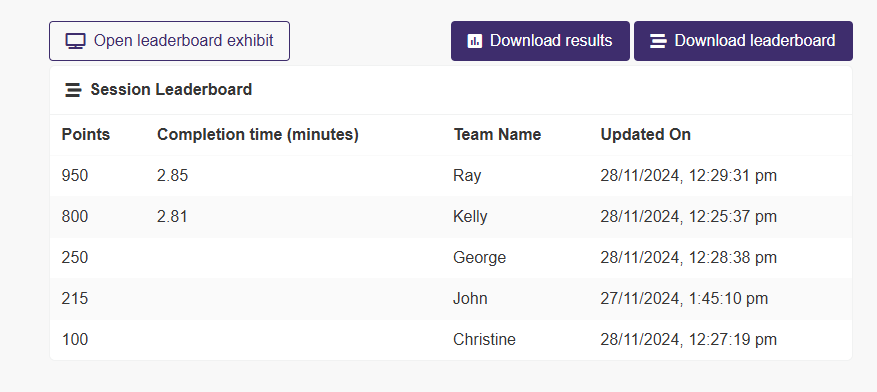Click the Points column header
Screen dimensions: 877x392
pos(86,135)
